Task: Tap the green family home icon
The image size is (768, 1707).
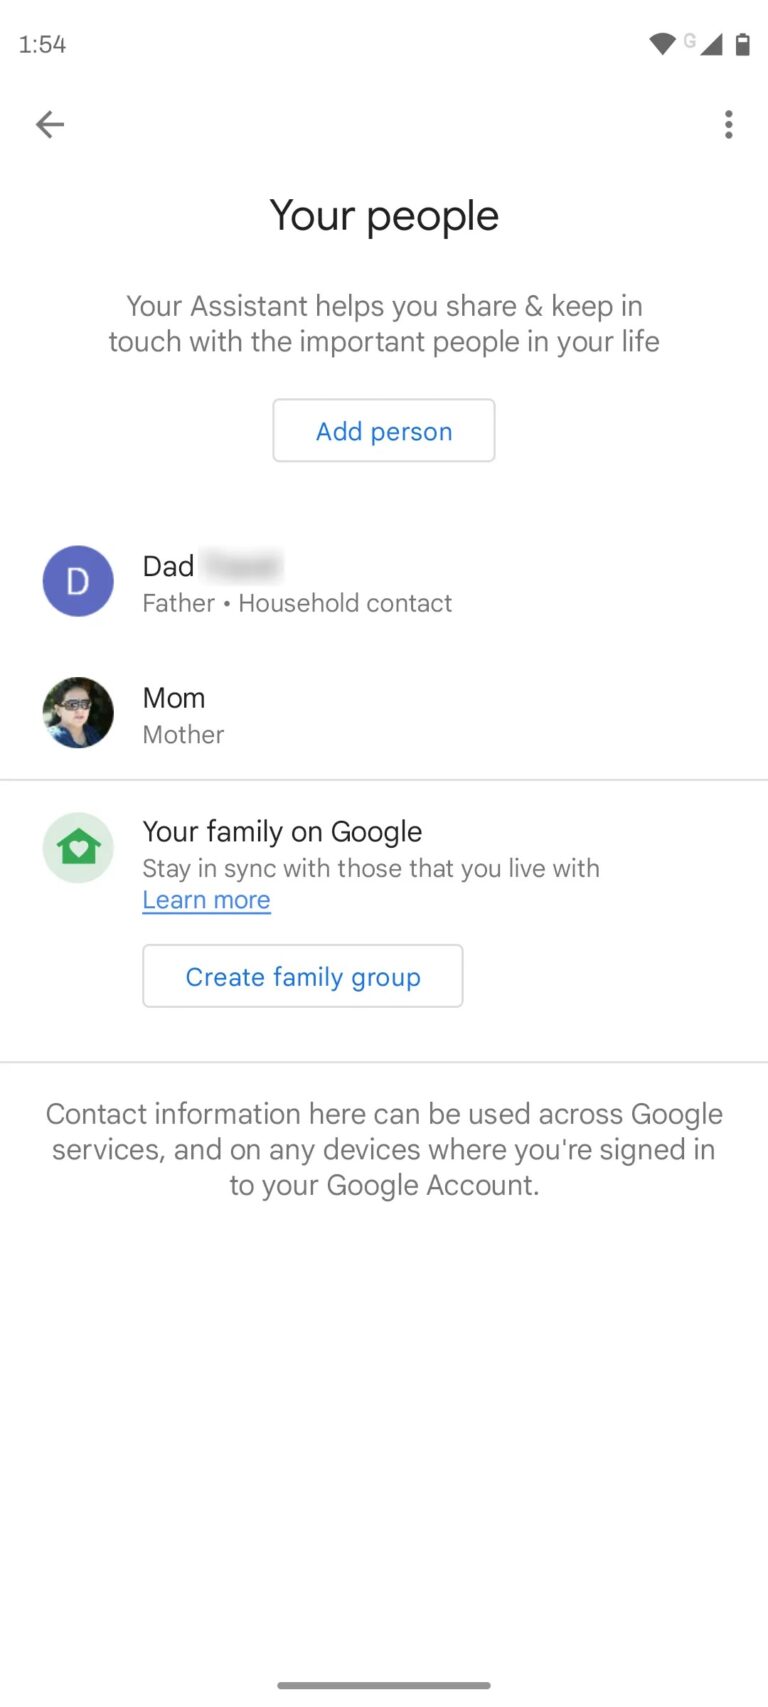Action: pos(78,847)
